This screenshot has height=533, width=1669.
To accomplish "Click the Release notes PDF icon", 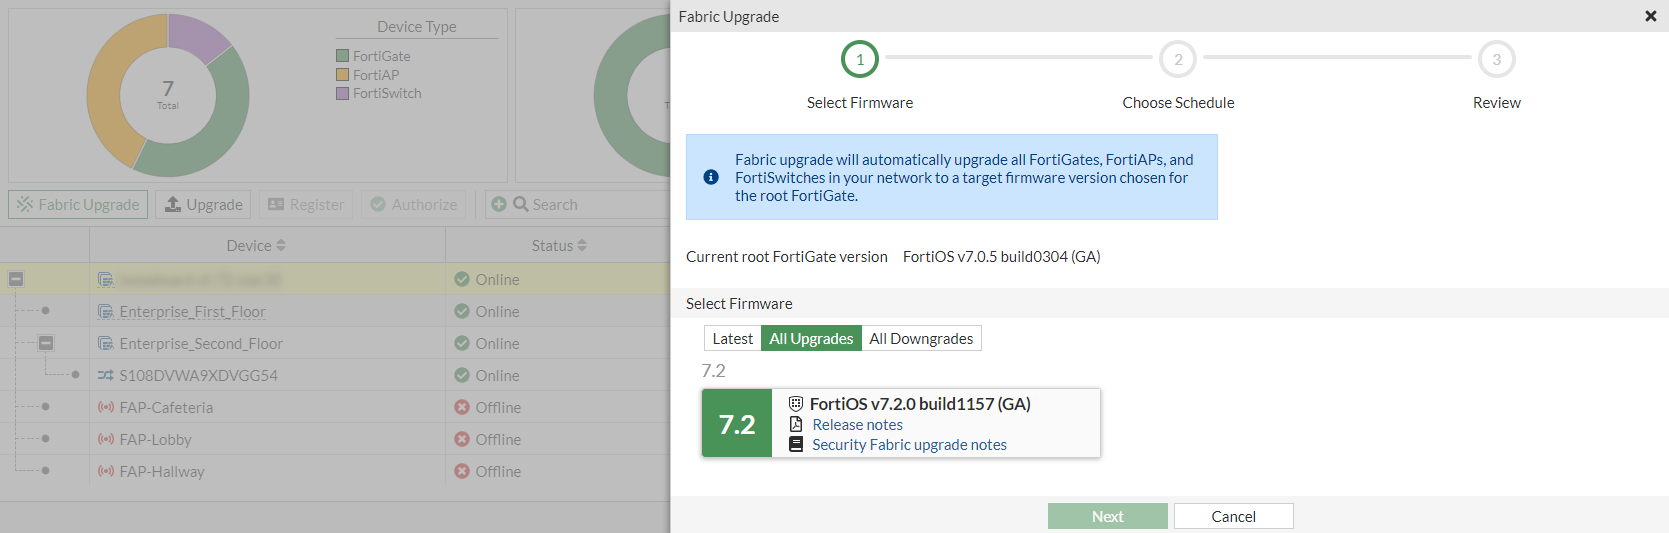I will pos(796,424).
